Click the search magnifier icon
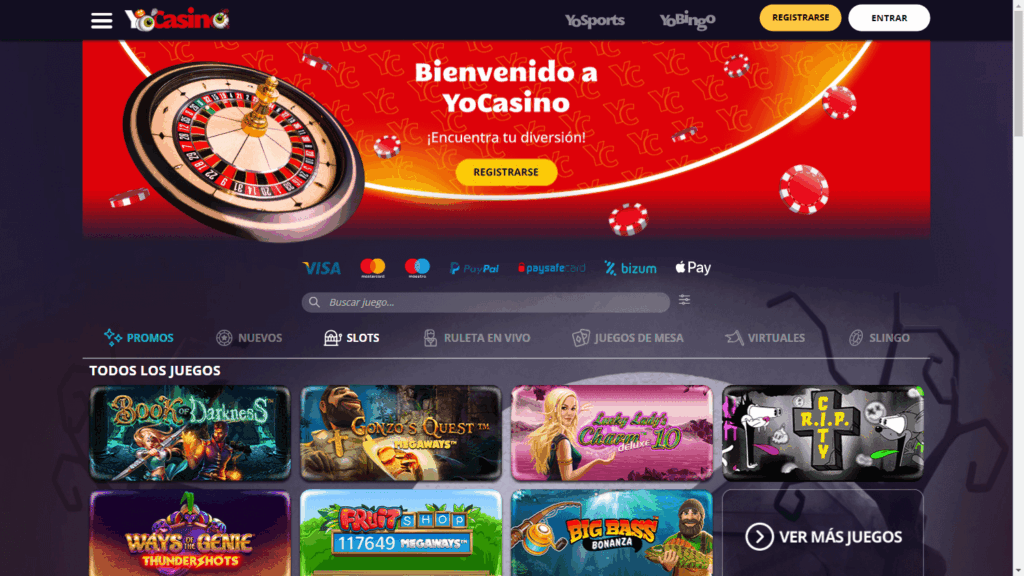Viewport: 1024px width, 576px height. tap(314, 302)
